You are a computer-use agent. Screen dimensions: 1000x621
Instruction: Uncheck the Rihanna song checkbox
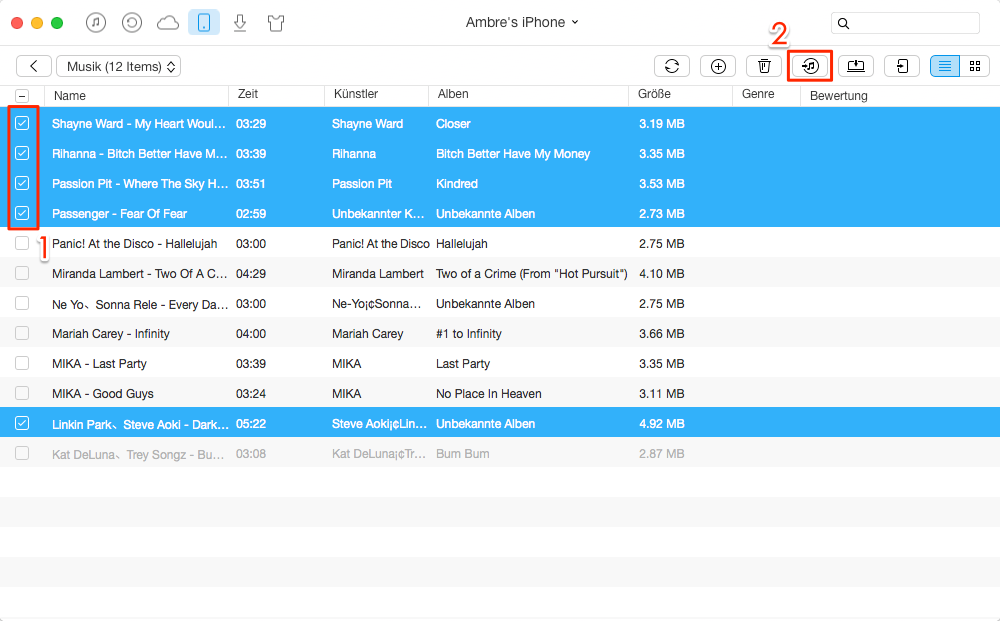pos(22,153)
